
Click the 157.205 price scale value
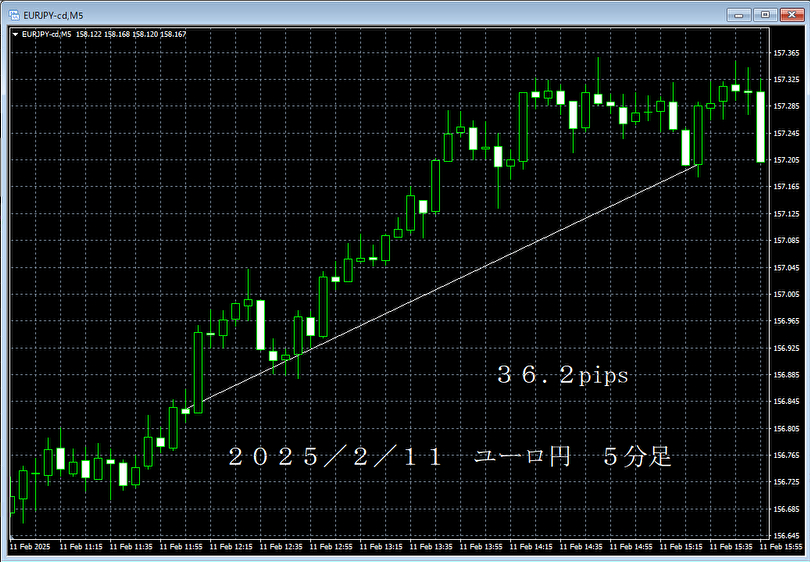[786, 160]
